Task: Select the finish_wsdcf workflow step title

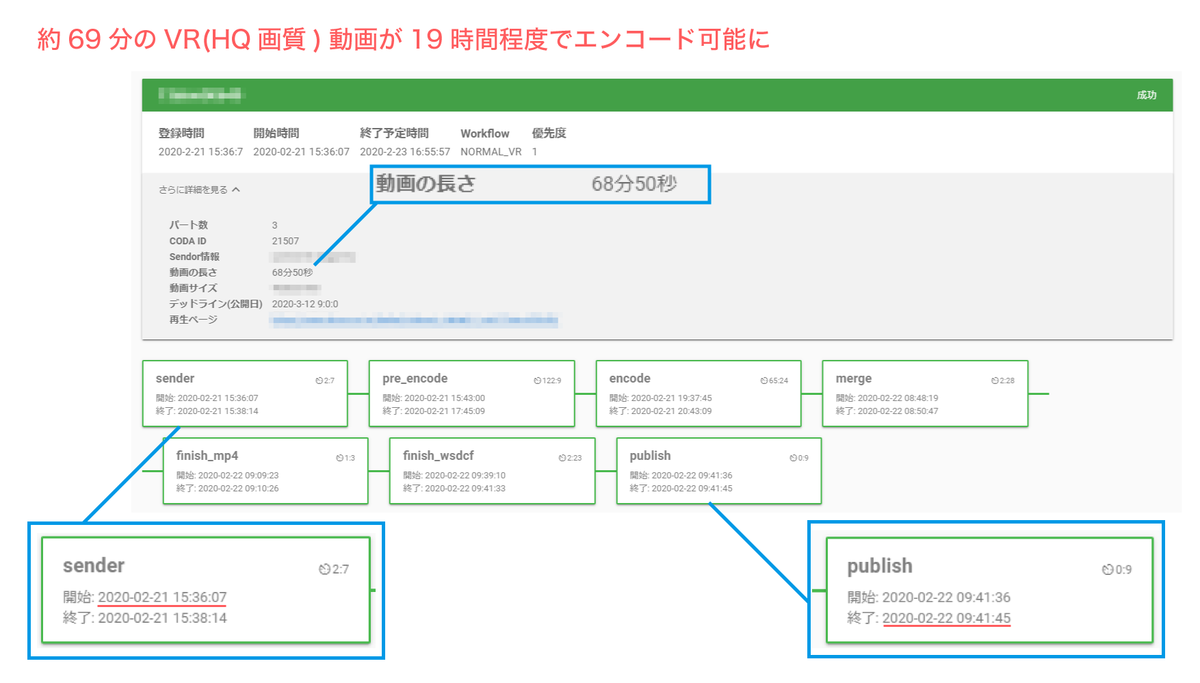Action: click(x=437, y=456)
